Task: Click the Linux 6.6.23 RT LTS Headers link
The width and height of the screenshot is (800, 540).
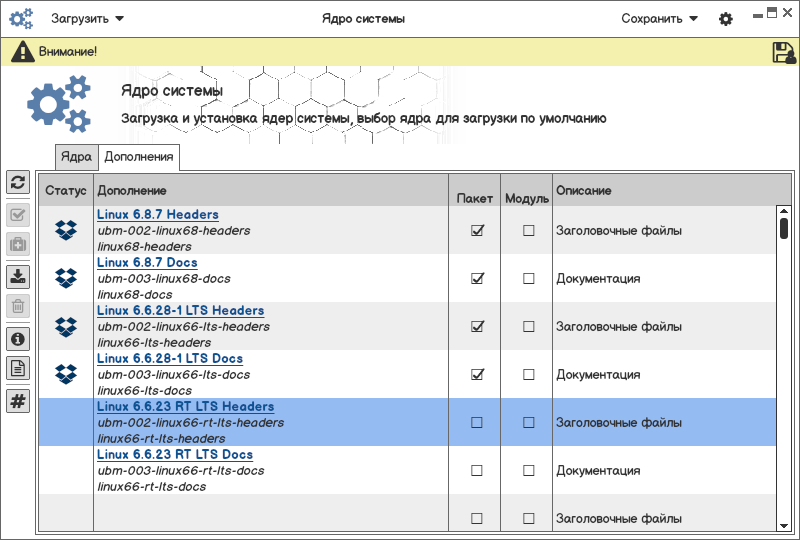Action: point(185,406)
